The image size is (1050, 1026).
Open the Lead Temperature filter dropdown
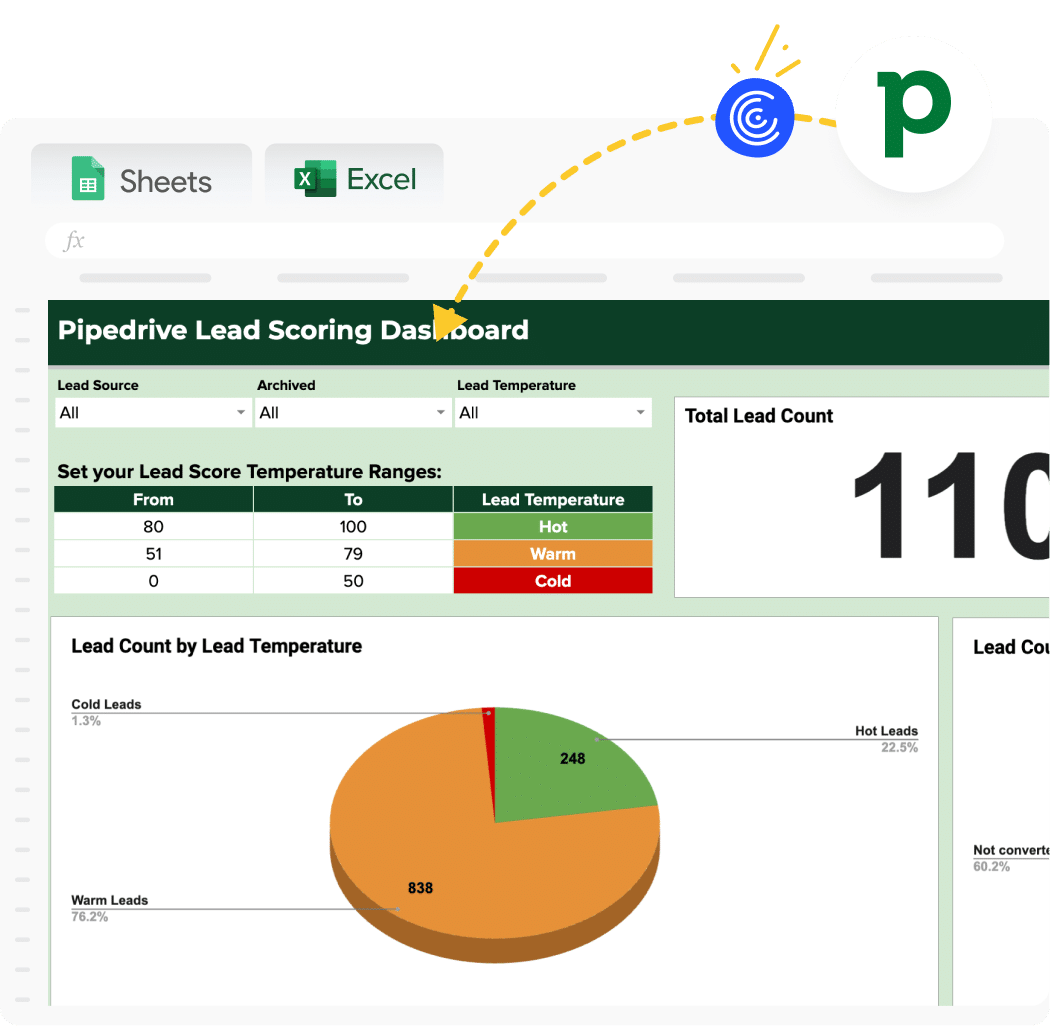pyautogui.click(x=553, y=413)
